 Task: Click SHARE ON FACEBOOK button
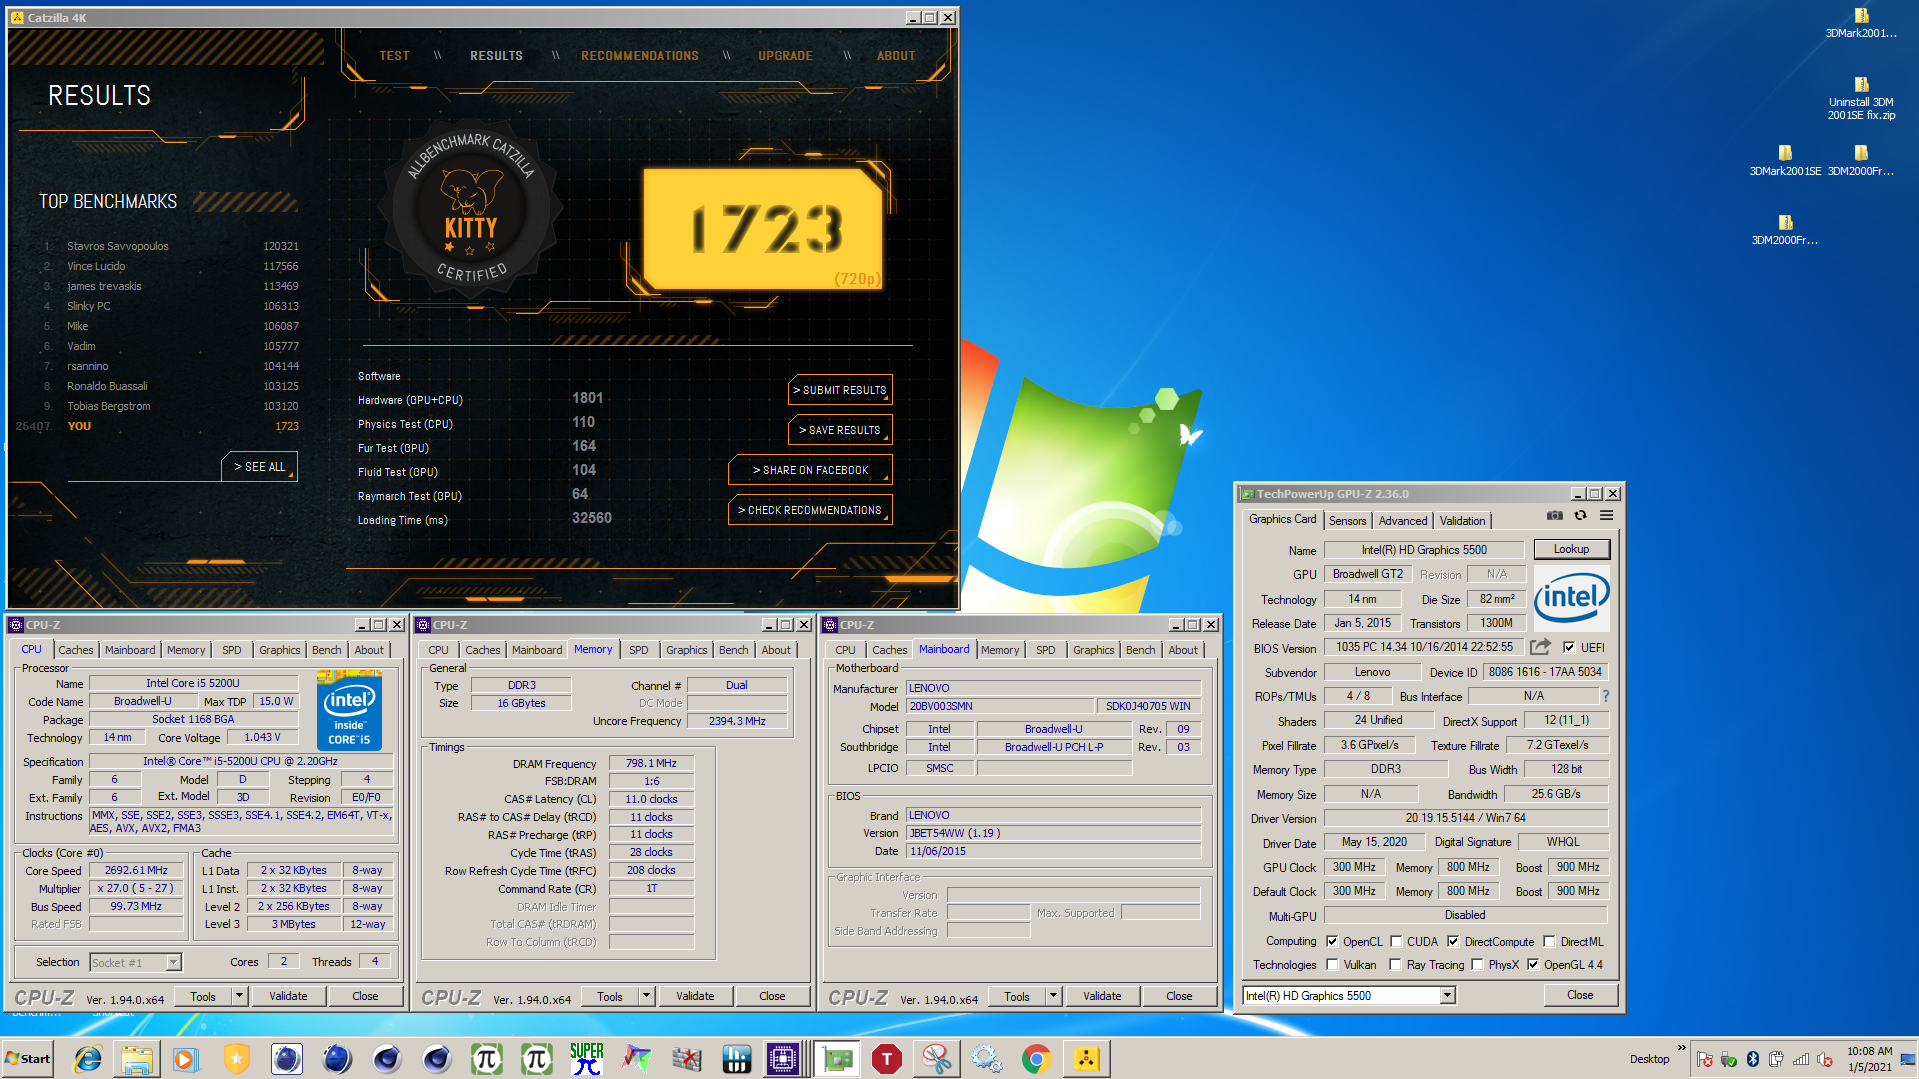[810, 470]
